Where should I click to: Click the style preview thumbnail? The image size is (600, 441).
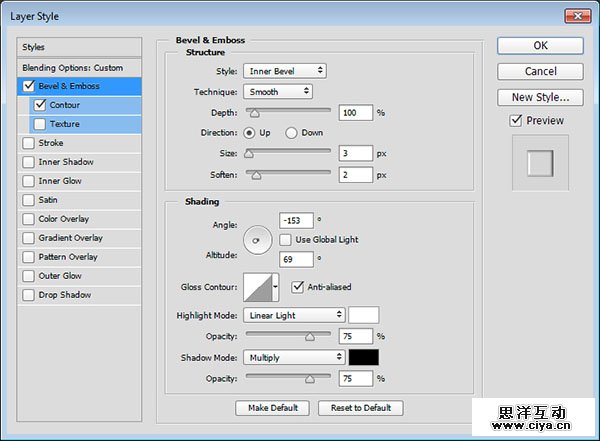tap(540, 163)
